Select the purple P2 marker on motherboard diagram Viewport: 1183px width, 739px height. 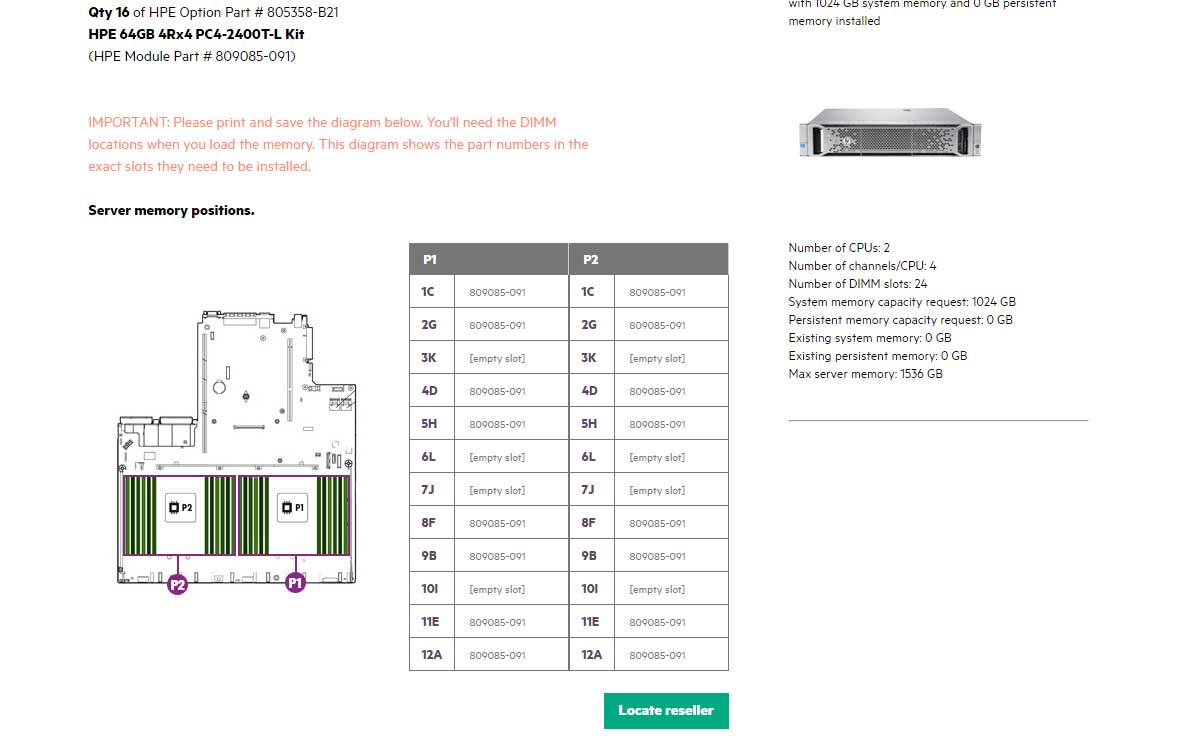point(177,584)
